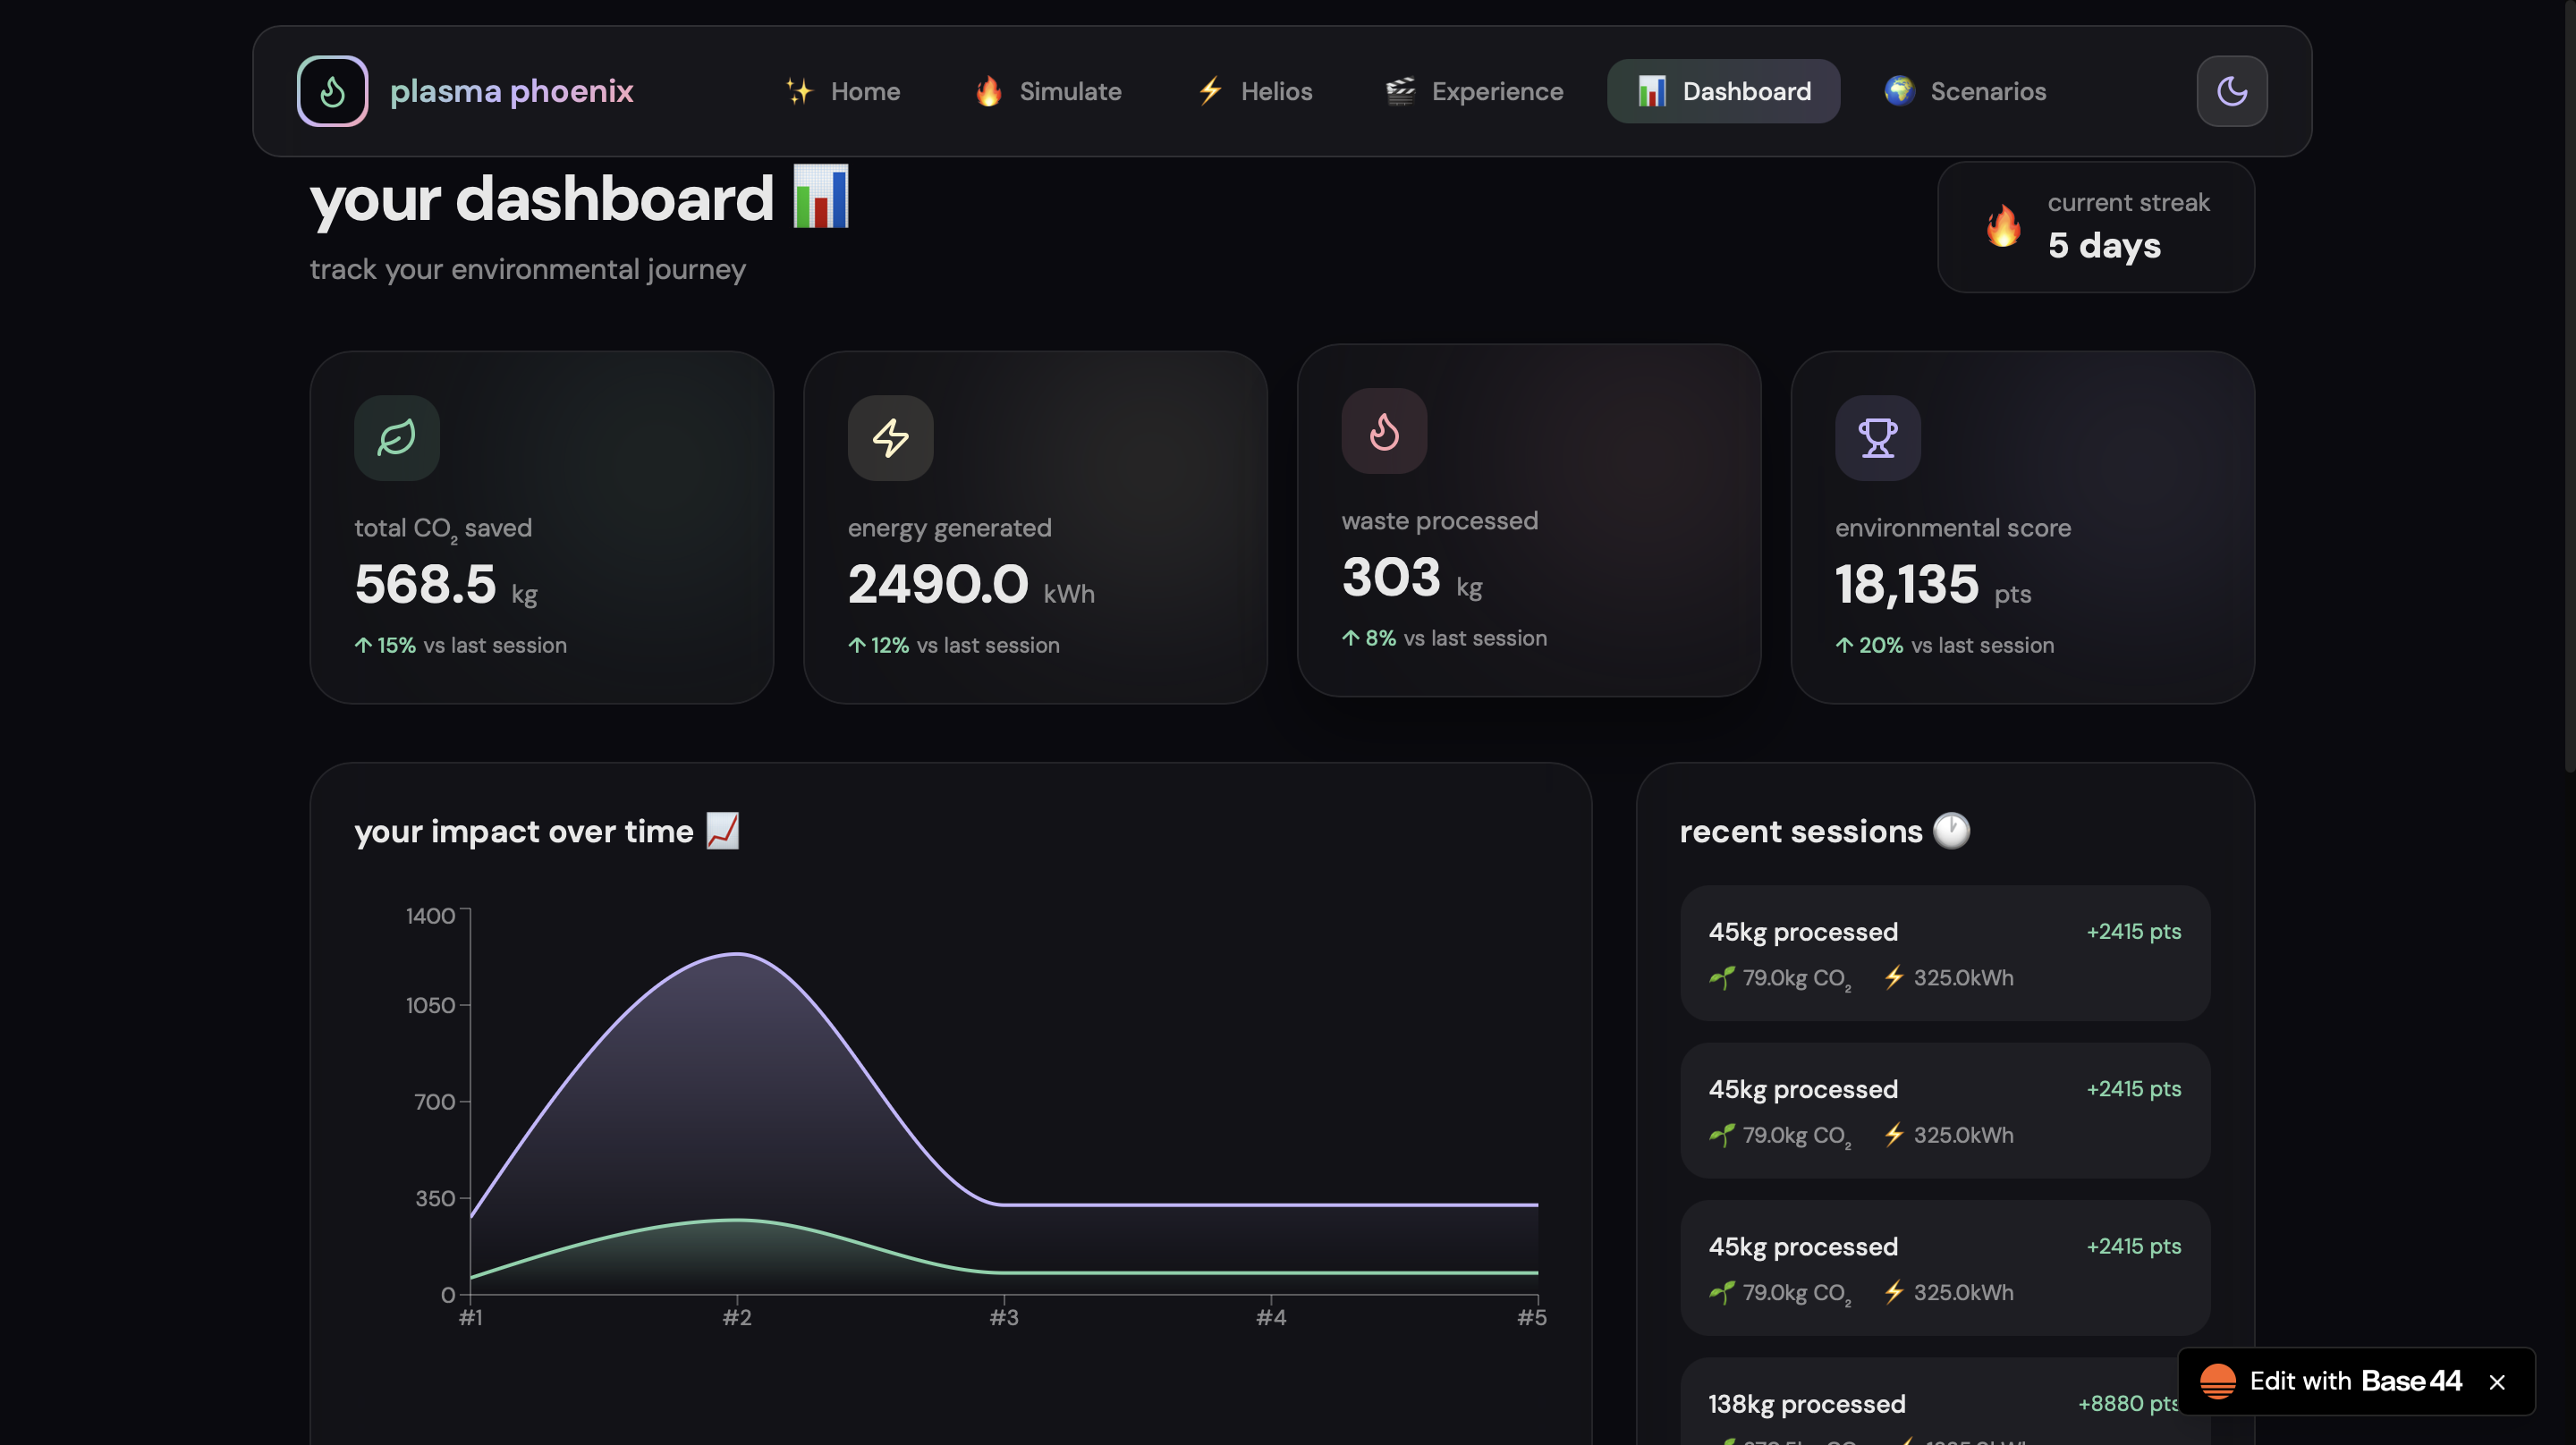This screenshot has height=1445, width=2576.
Task: Click the 138kg processed session entry
Action: click(x=1944, y=1402)
